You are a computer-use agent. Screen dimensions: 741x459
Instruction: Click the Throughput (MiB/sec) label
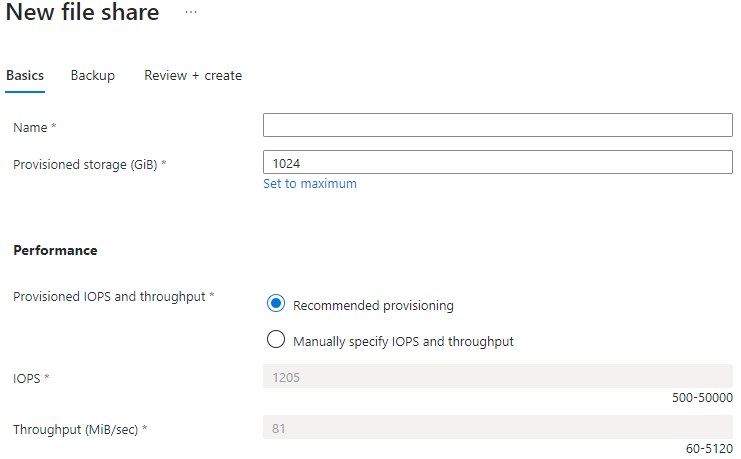tap(77, 429)
